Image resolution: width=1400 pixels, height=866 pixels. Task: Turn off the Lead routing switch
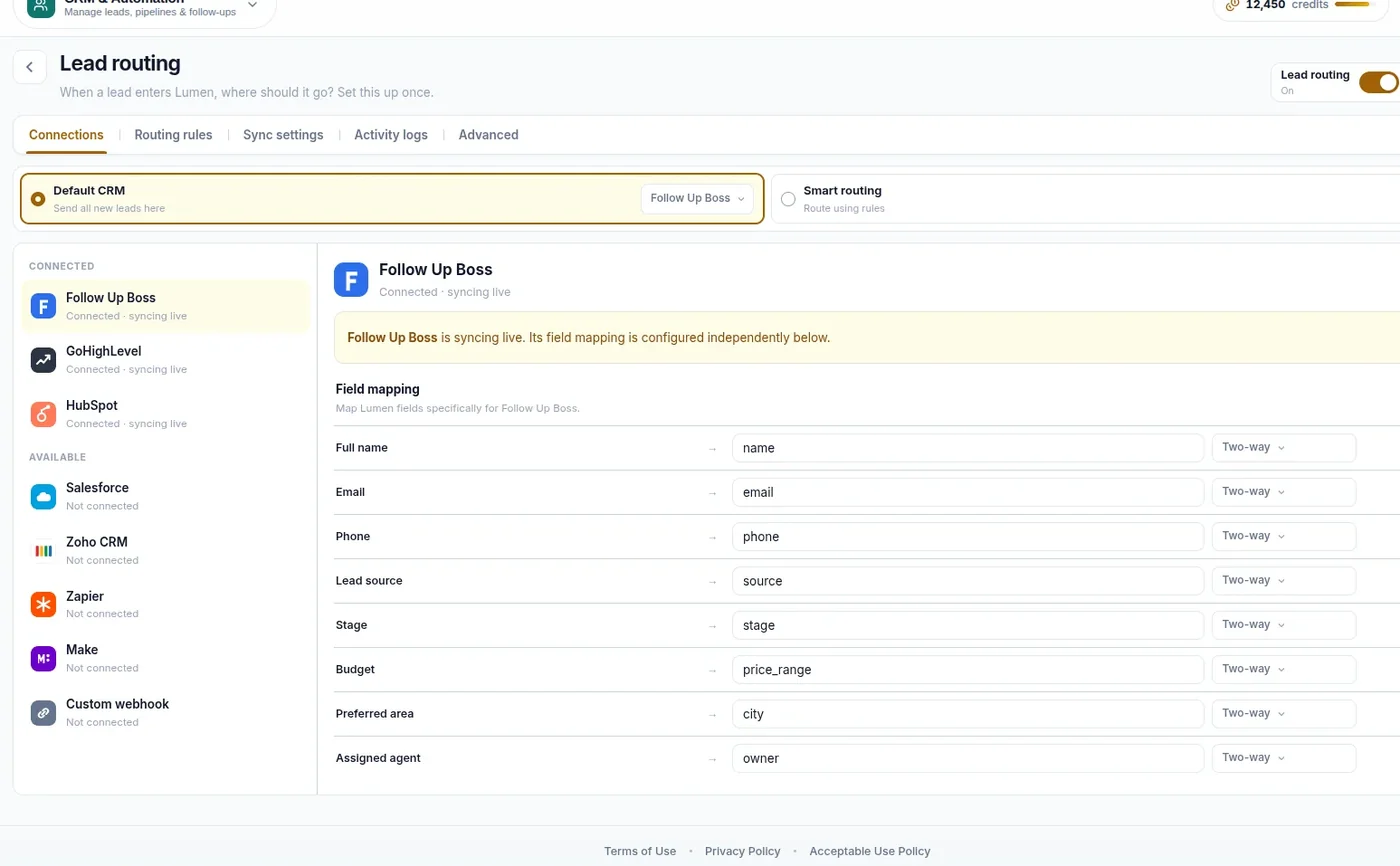[1379, 83]
